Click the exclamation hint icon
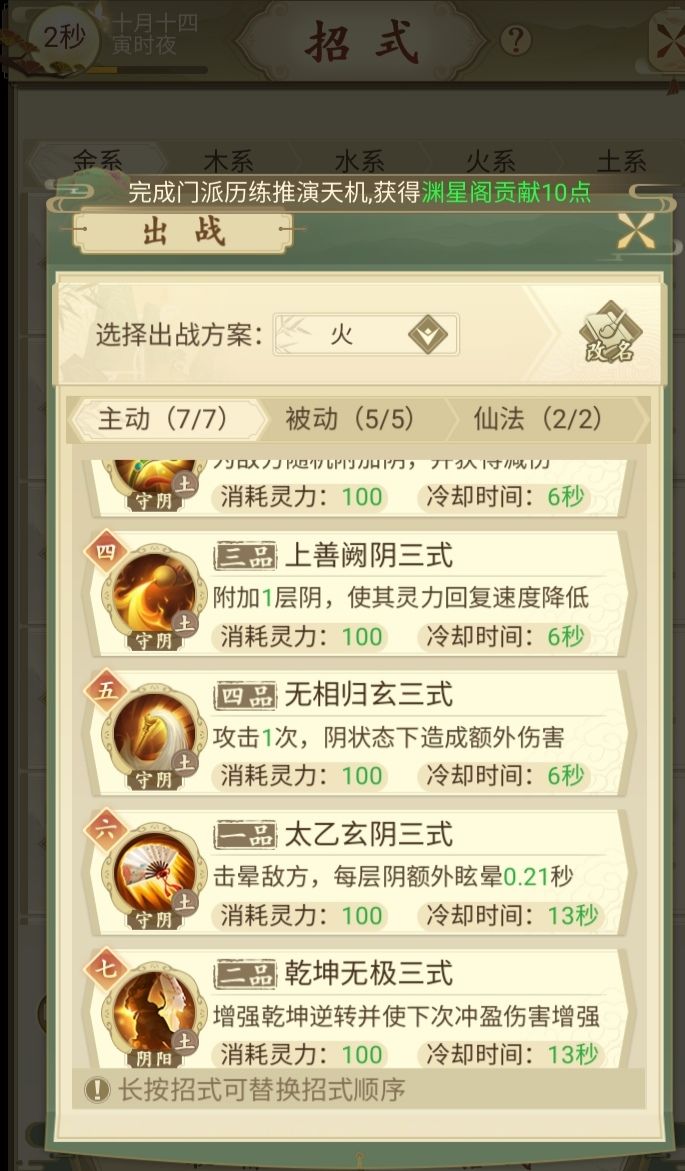The height and width of the screenshot is (1171, 685). (97, 1090)
